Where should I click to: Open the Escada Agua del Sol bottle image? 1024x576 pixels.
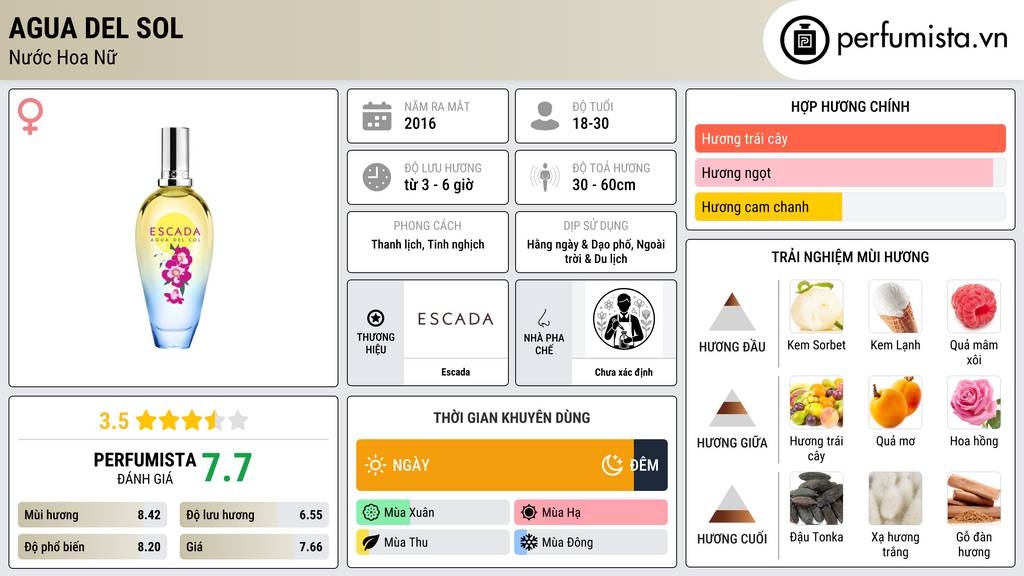click(174, 238)
